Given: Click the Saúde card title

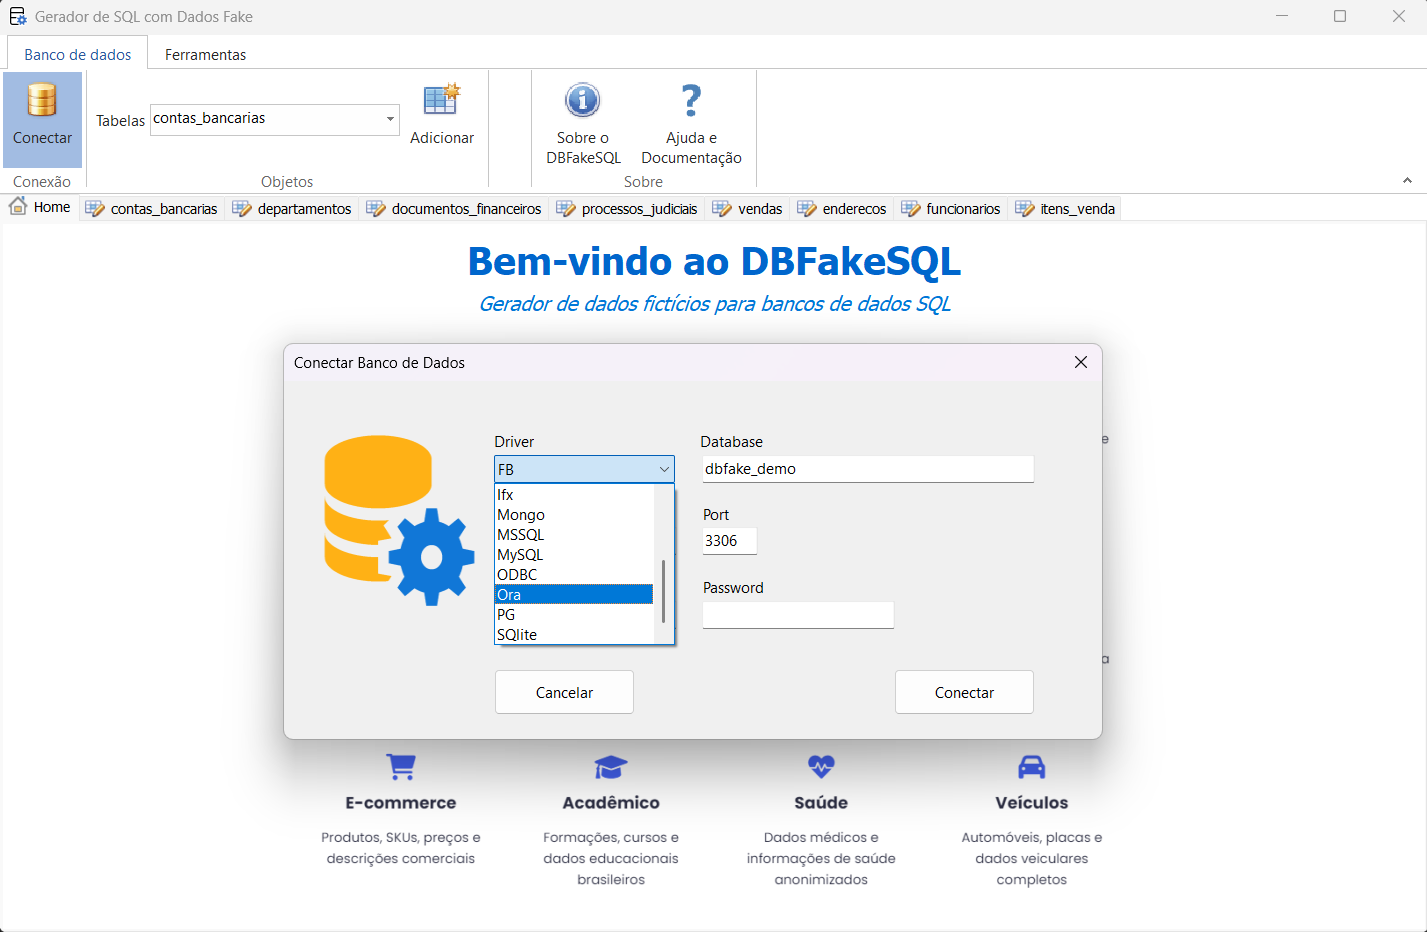Looking at the screenshot, I should [821, 803].
